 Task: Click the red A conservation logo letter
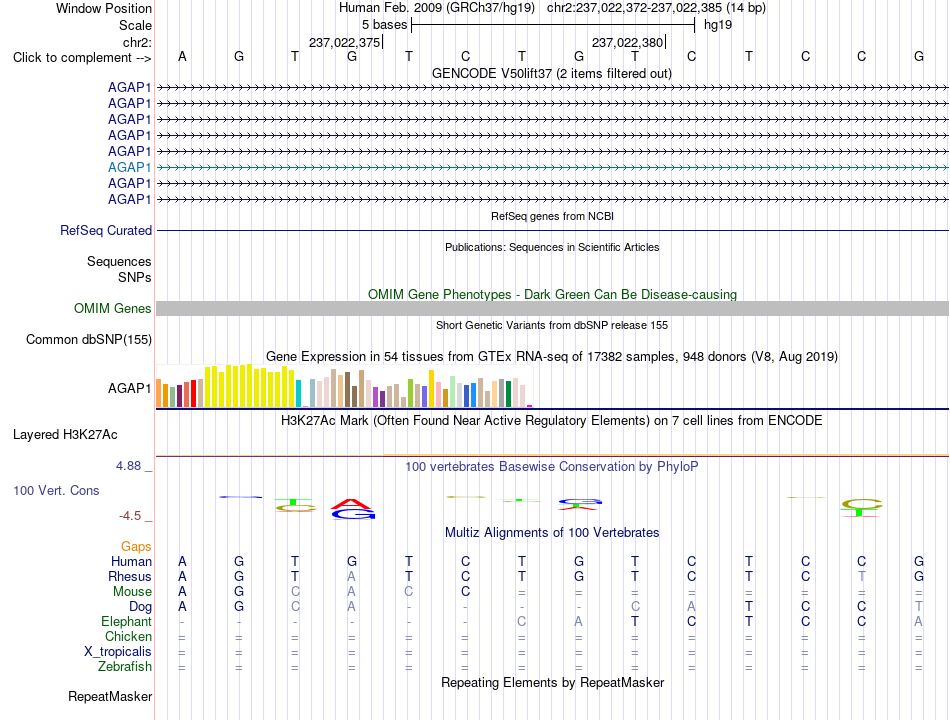tap(351, 504)
